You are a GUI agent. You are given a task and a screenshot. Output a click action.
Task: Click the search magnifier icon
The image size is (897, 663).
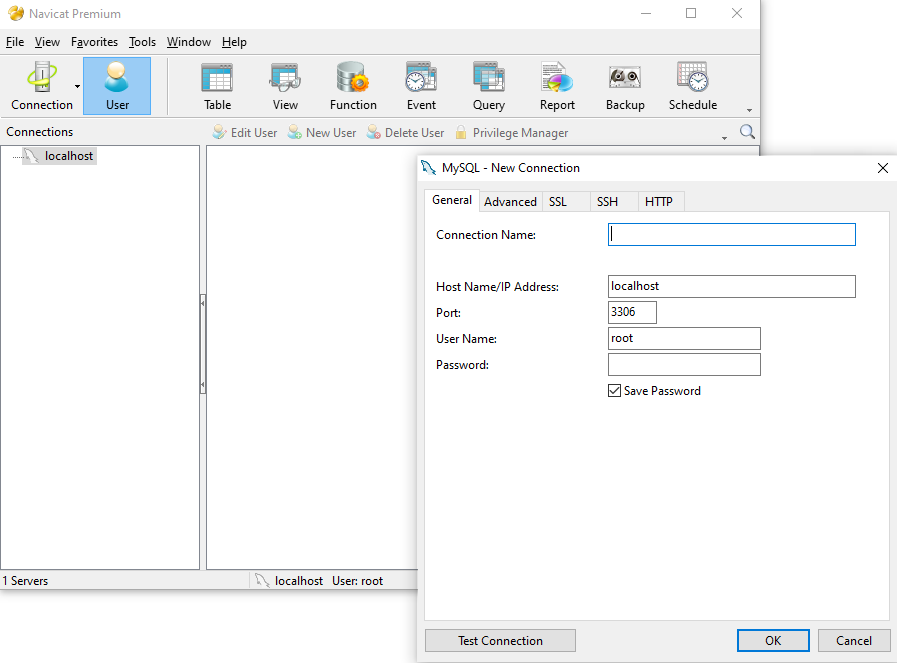(x=747, y=132)
